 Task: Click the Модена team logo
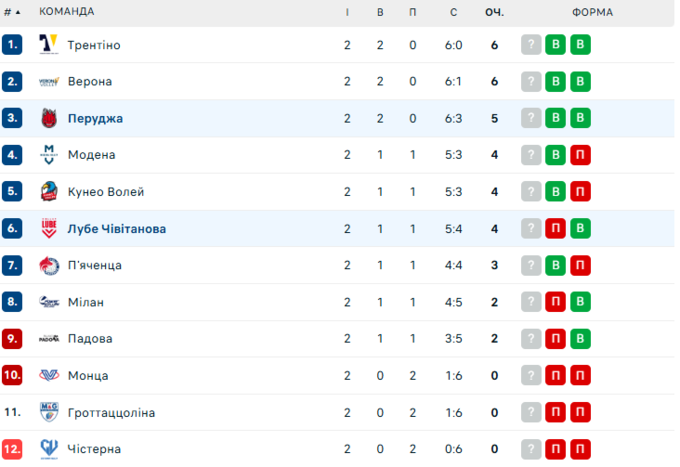tap(48, 155)
